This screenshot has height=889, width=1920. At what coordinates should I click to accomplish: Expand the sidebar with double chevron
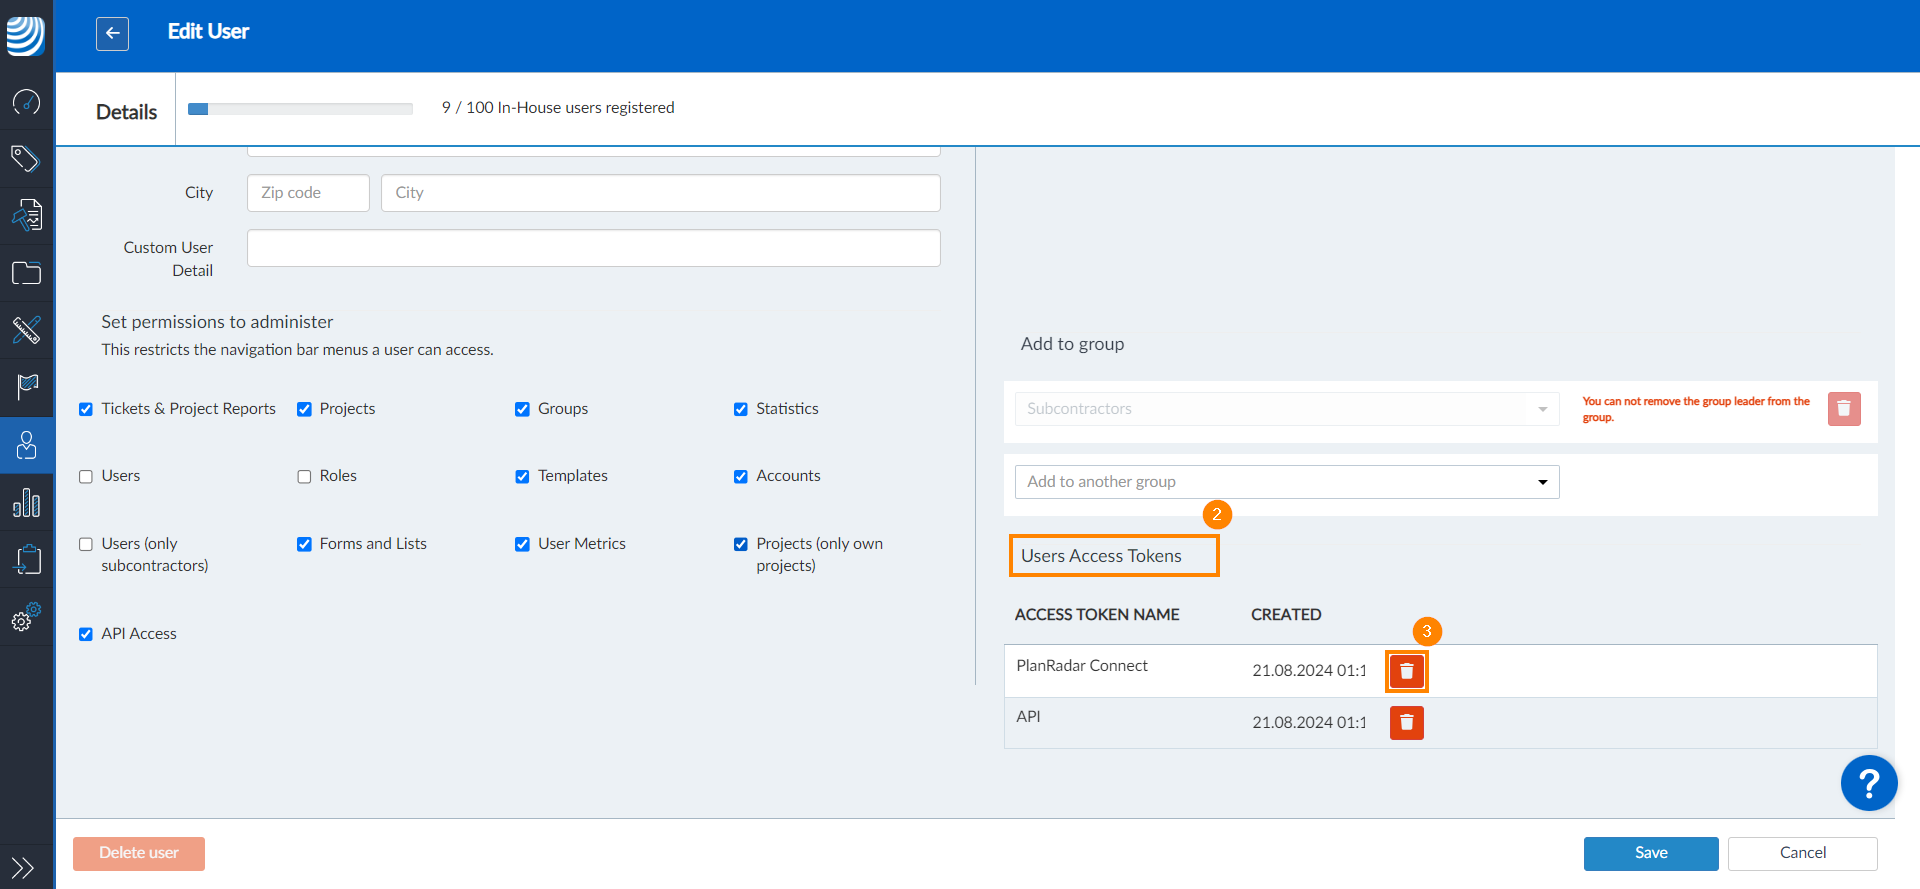point(24,867)
